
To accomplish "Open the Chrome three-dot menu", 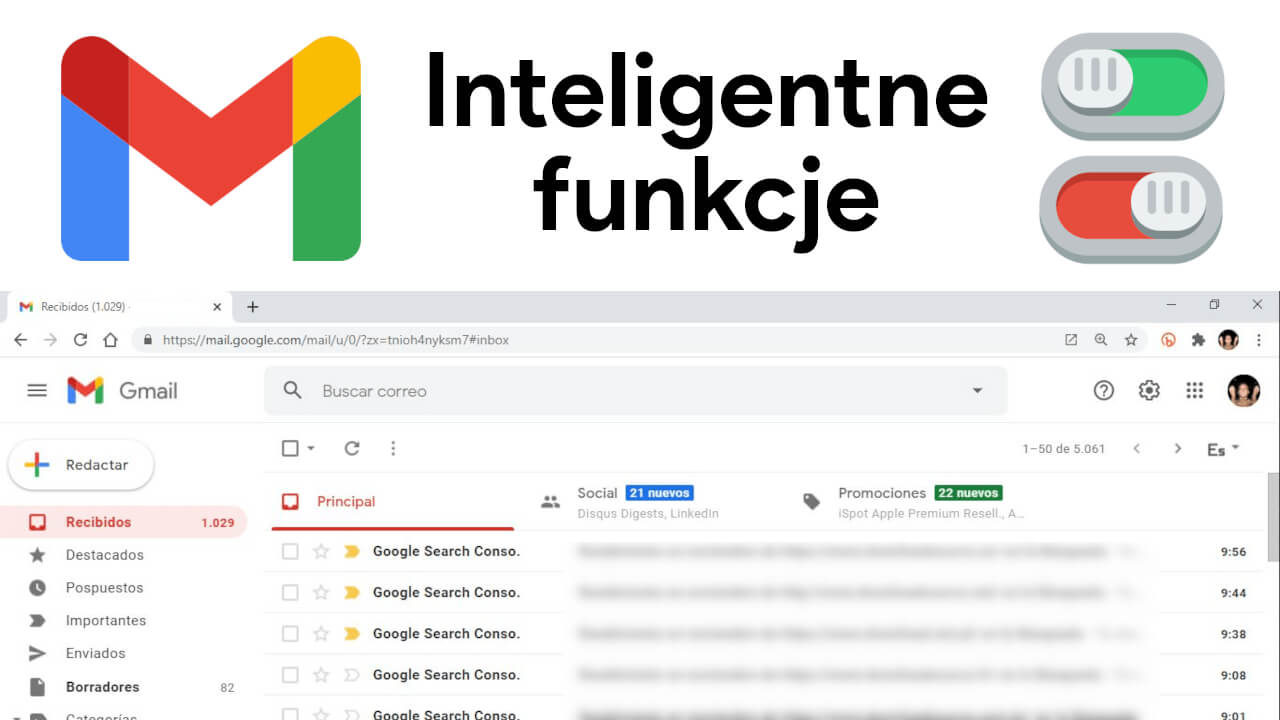I will pos(1259,340).
